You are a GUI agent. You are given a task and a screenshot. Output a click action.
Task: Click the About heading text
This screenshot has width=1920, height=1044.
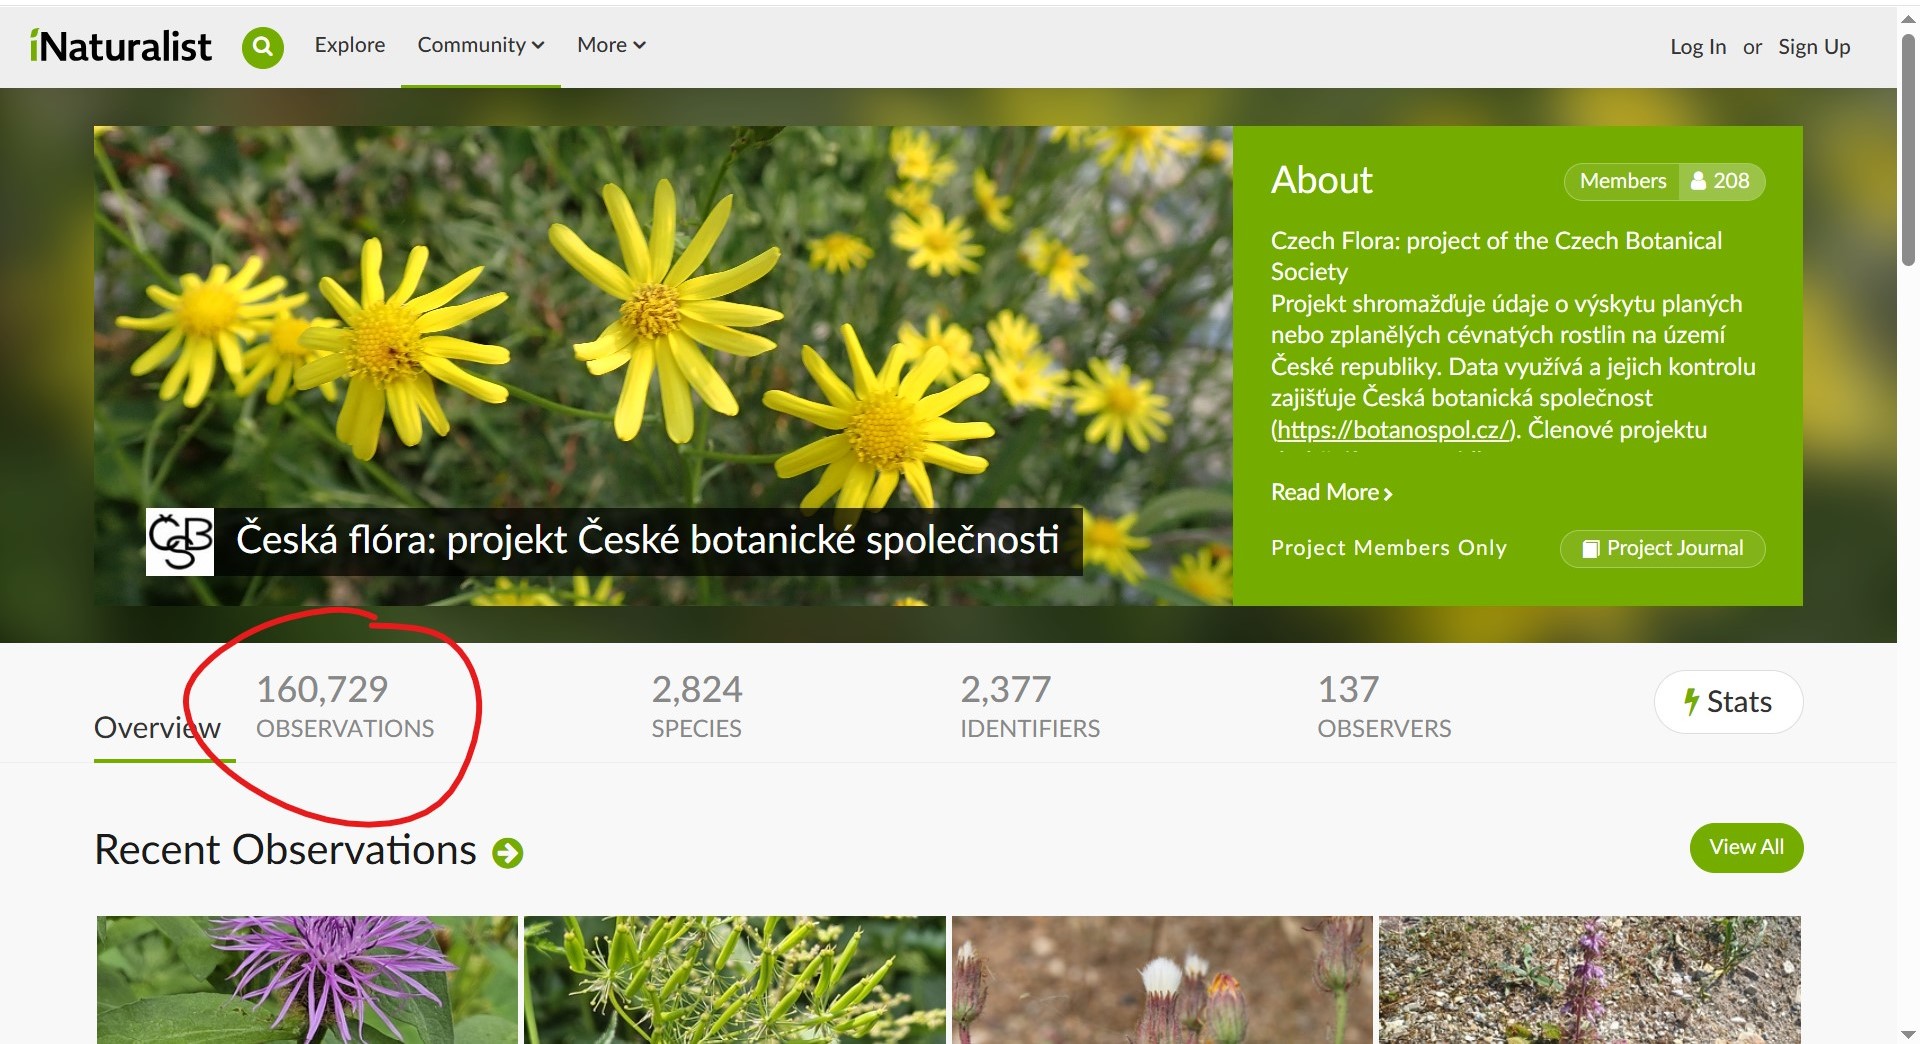point(1322,180)
